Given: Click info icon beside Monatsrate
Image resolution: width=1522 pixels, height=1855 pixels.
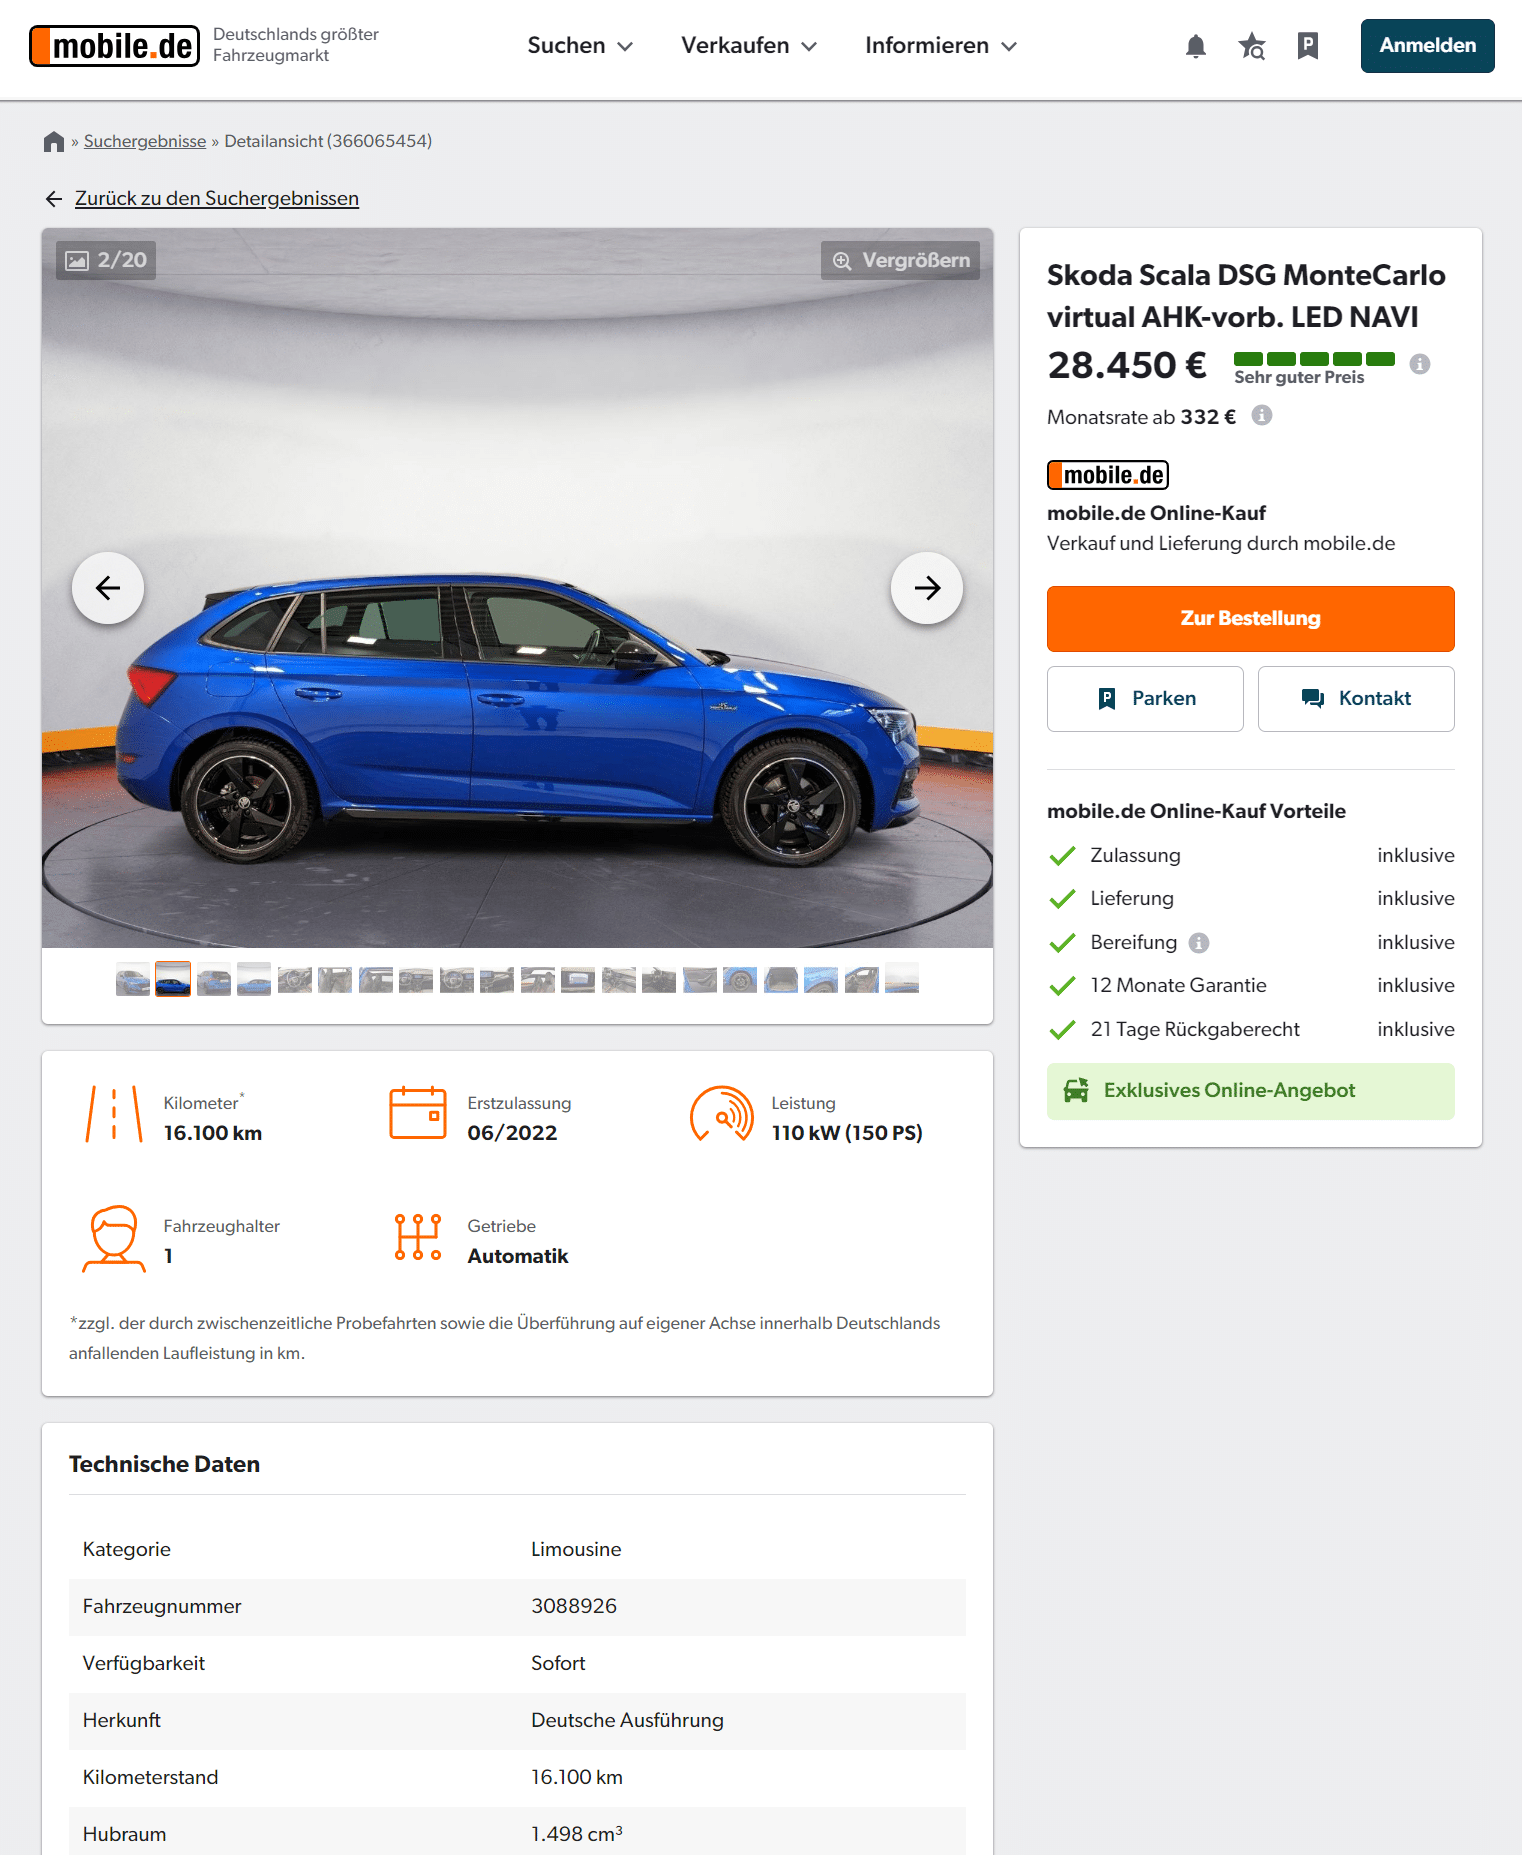Looking at the screenshot, I should (1262, 415).
